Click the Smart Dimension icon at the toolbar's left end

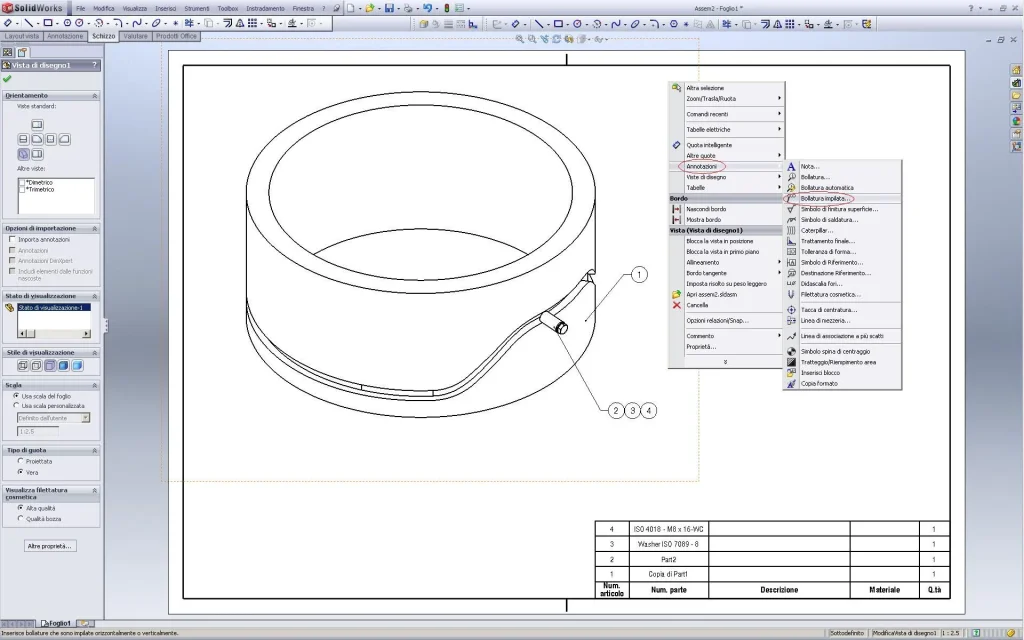[x=8, y=24]
